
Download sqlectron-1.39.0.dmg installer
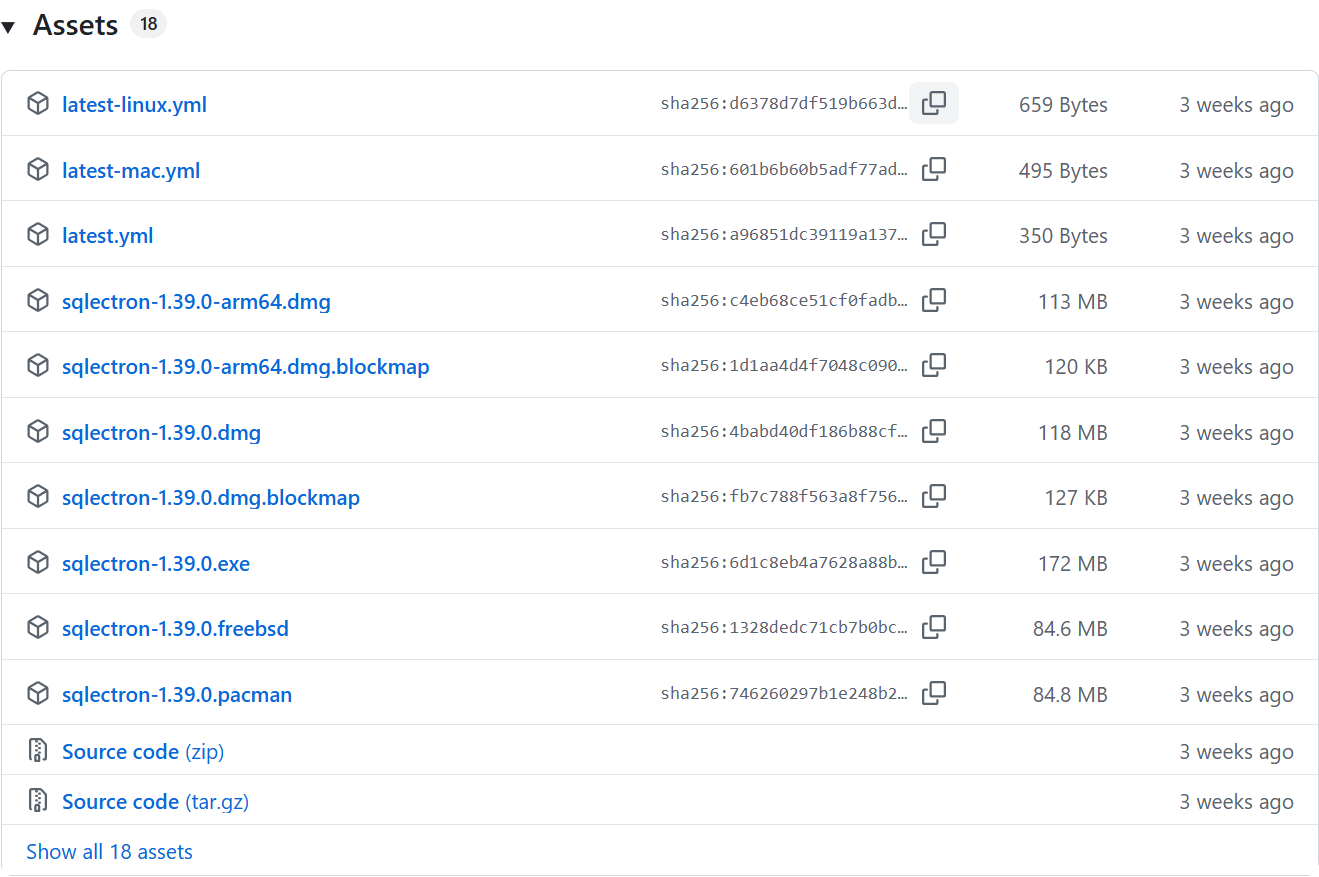click(161, 433)
